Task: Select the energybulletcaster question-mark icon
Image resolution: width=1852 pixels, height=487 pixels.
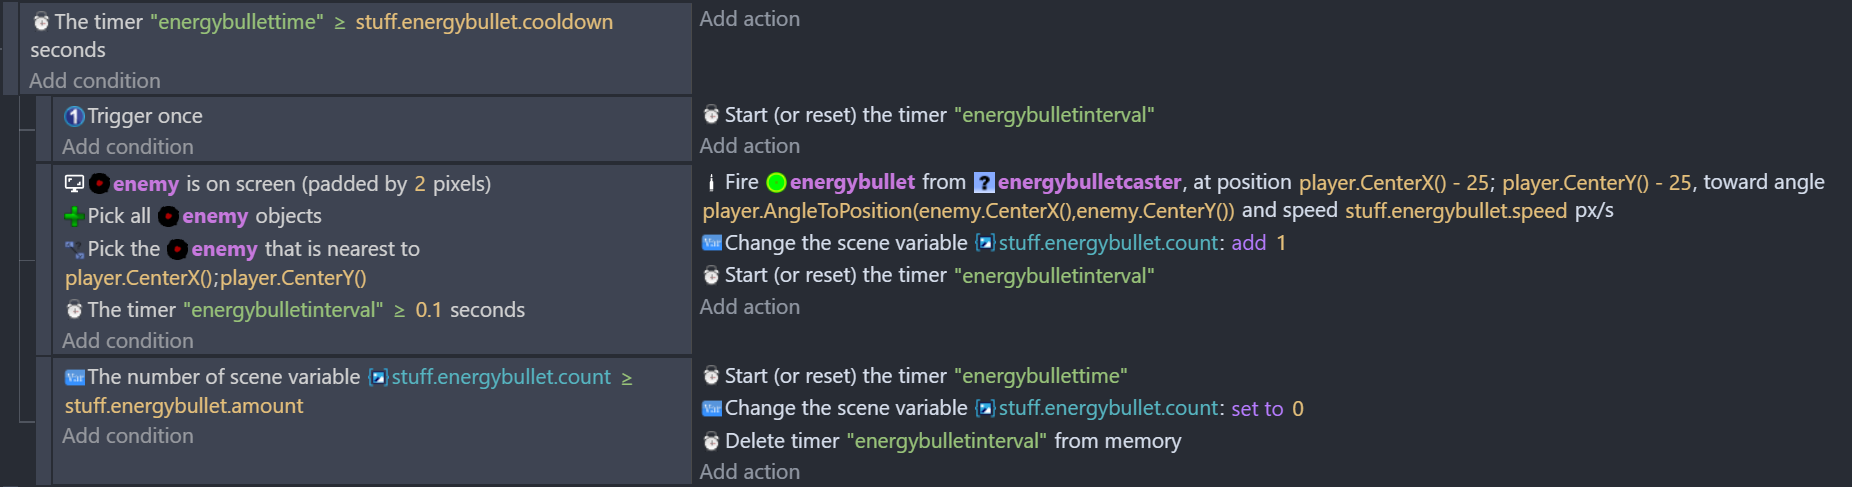Action: (984, 183)
